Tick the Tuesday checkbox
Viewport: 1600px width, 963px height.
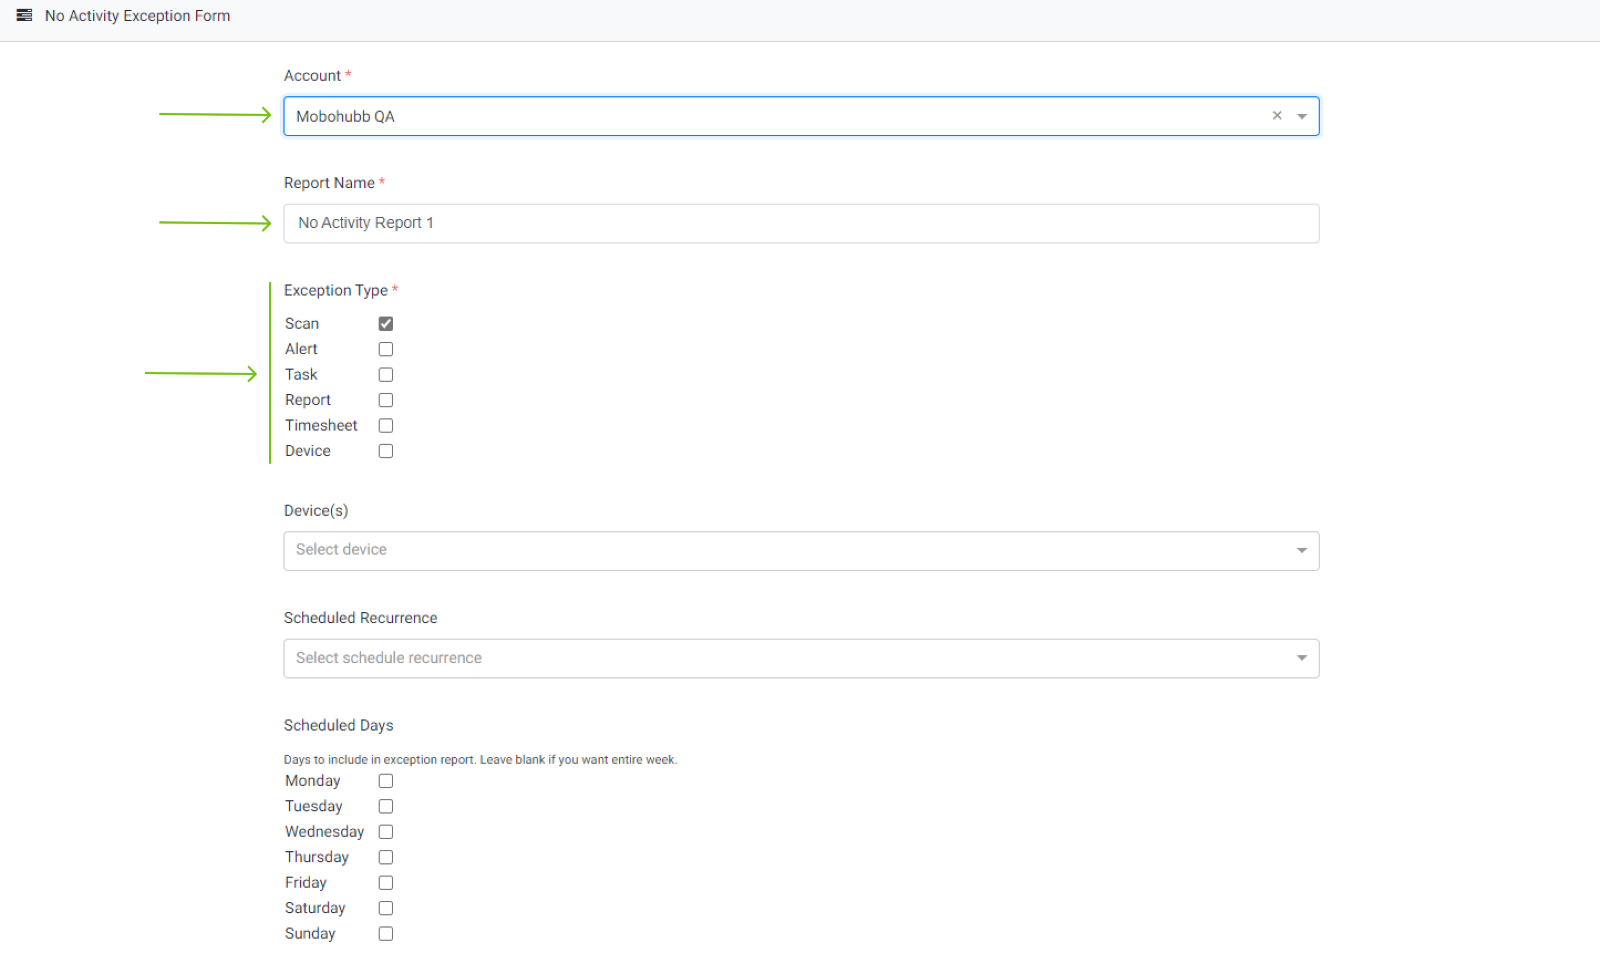tap(386, 807)
